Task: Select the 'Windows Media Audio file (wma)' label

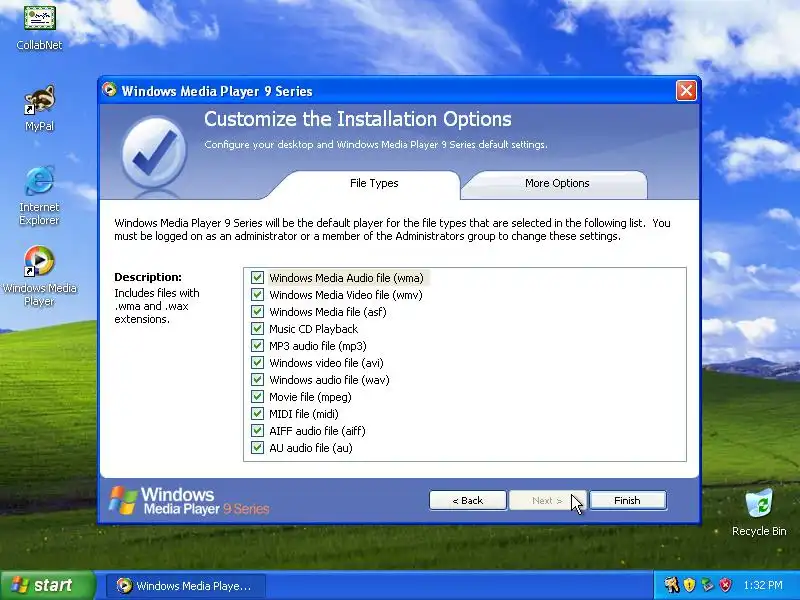Action: click(346, 278)
